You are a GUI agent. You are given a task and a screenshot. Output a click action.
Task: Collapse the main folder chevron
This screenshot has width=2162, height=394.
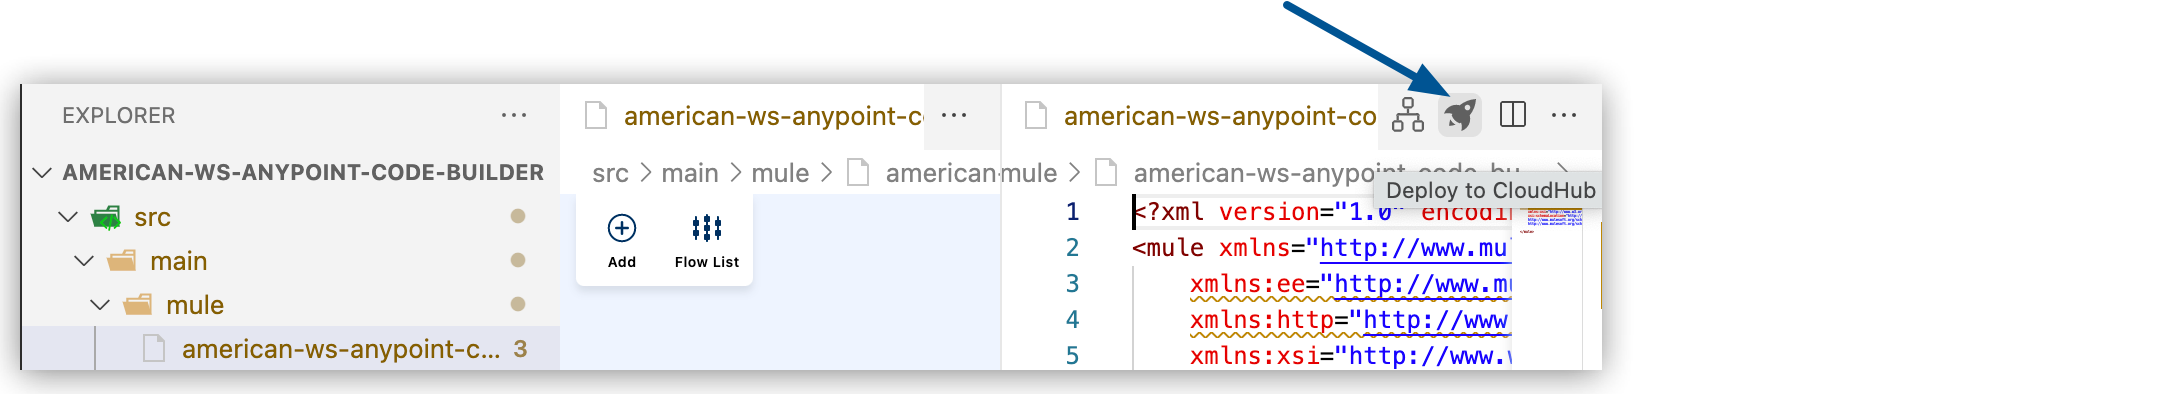(x=84, y=261)
